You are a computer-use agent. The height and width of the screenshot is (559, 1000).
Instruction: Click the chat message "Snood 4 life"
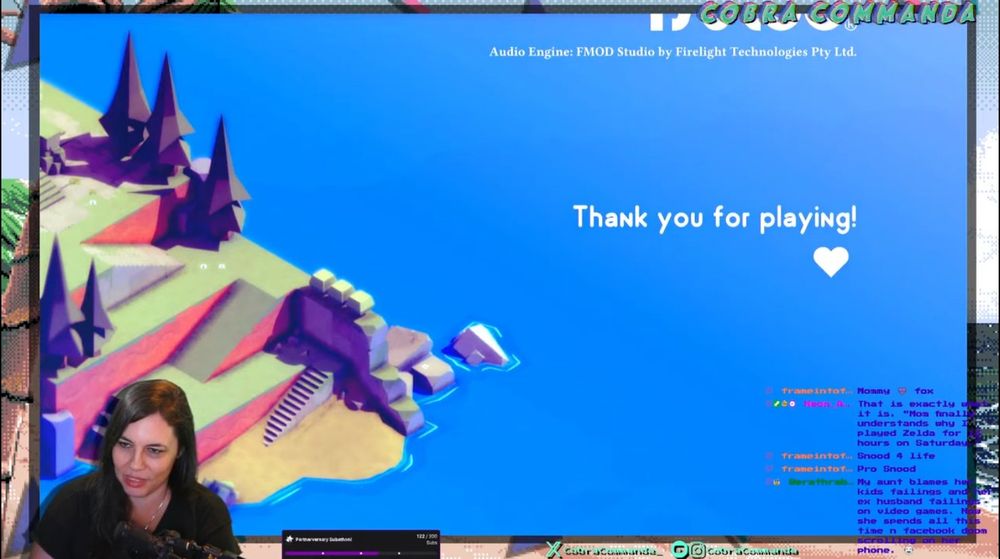pos(896,456)
